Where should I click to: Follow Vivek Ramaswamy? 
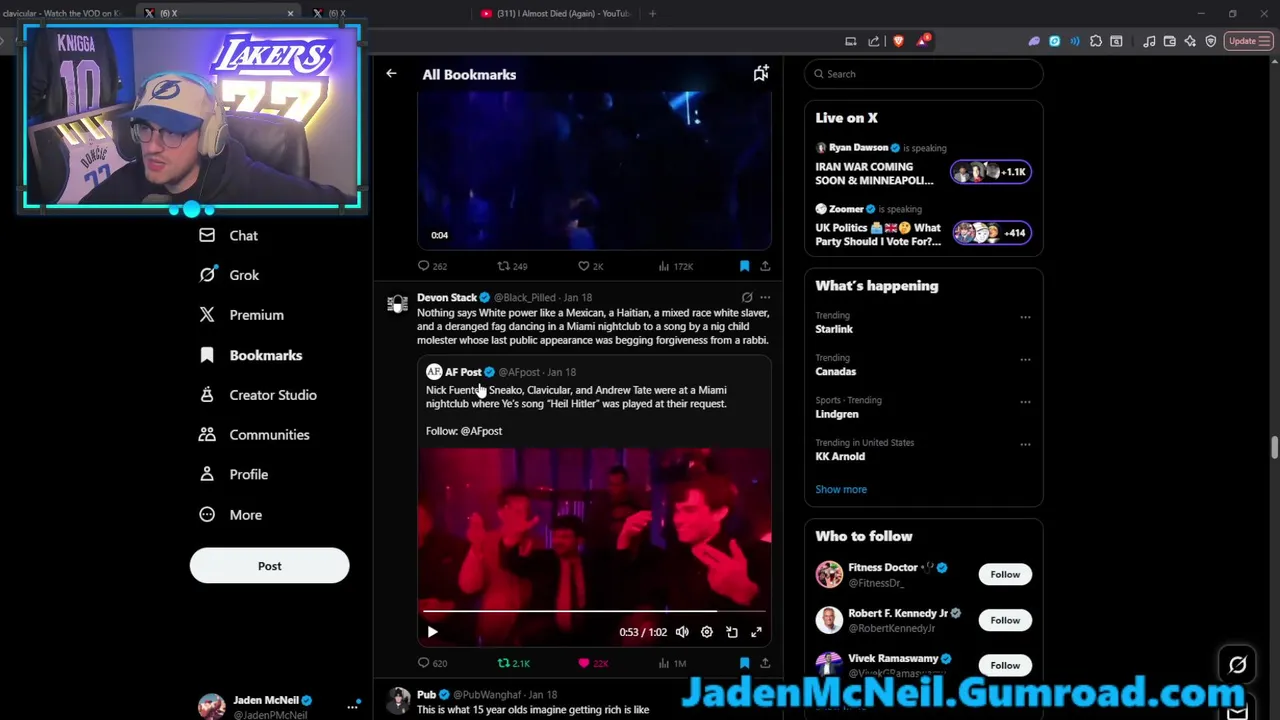click(1005, 665)
